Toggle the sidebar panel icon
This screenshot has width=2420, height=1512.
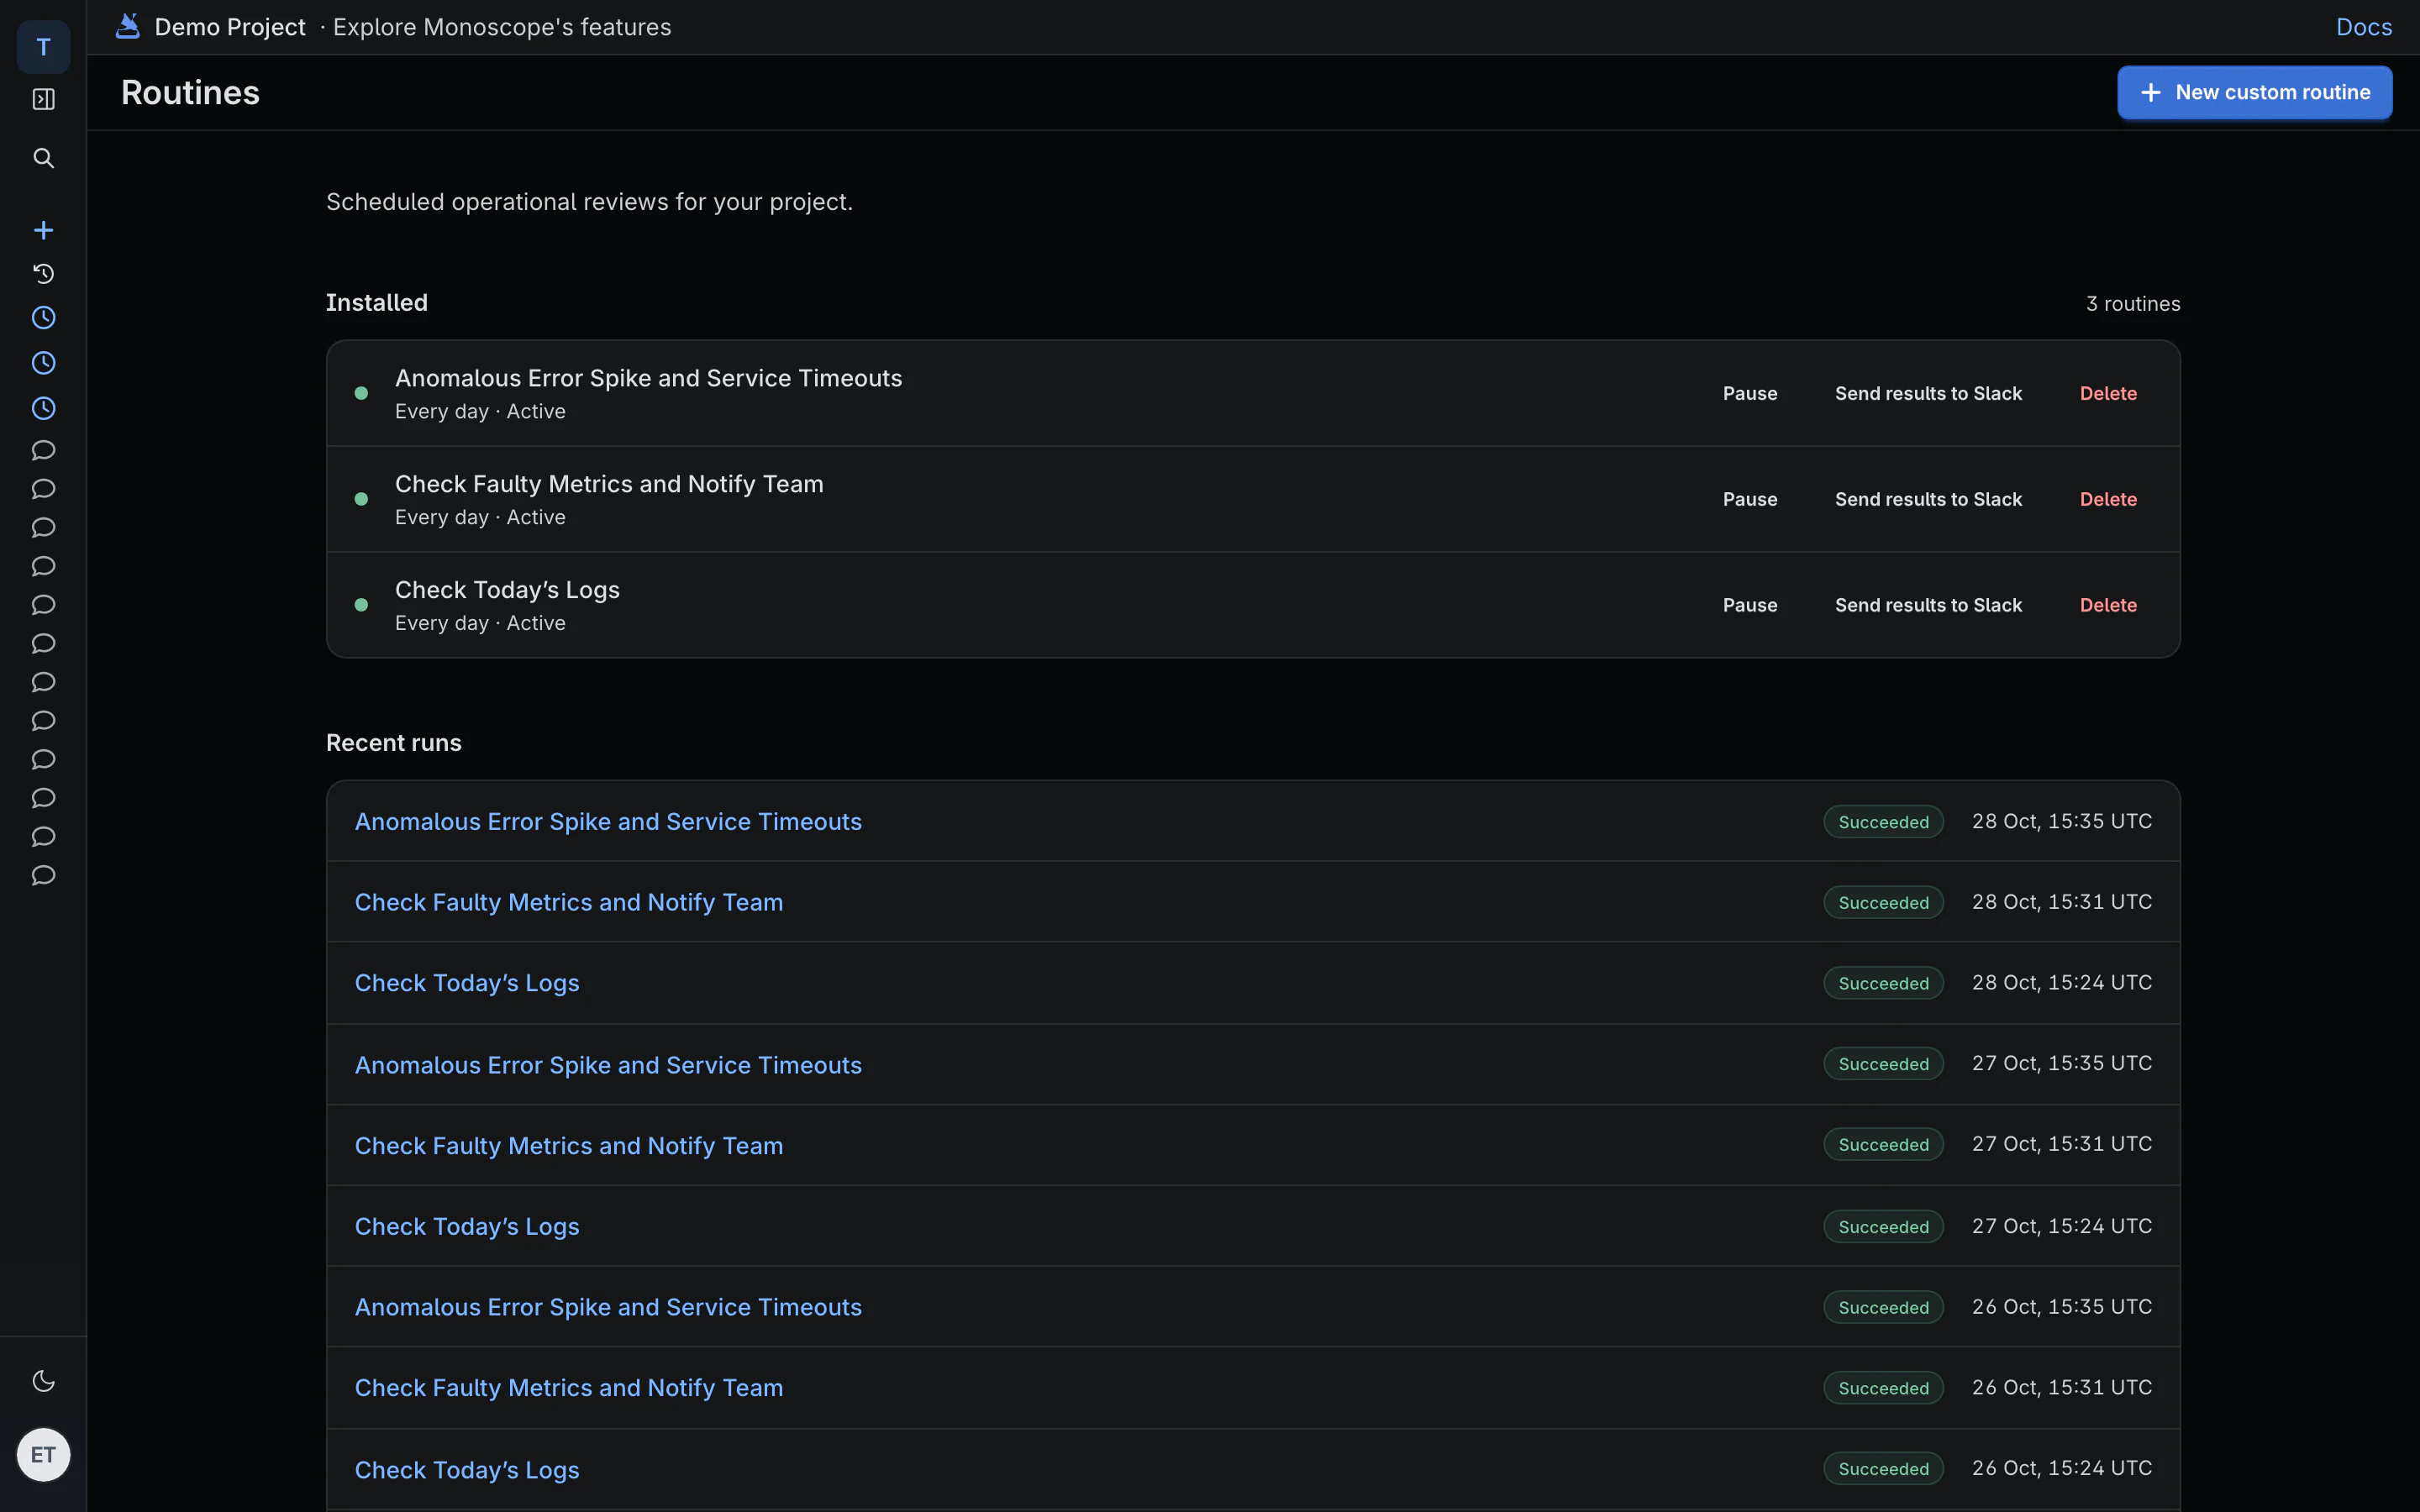point(43,99)
